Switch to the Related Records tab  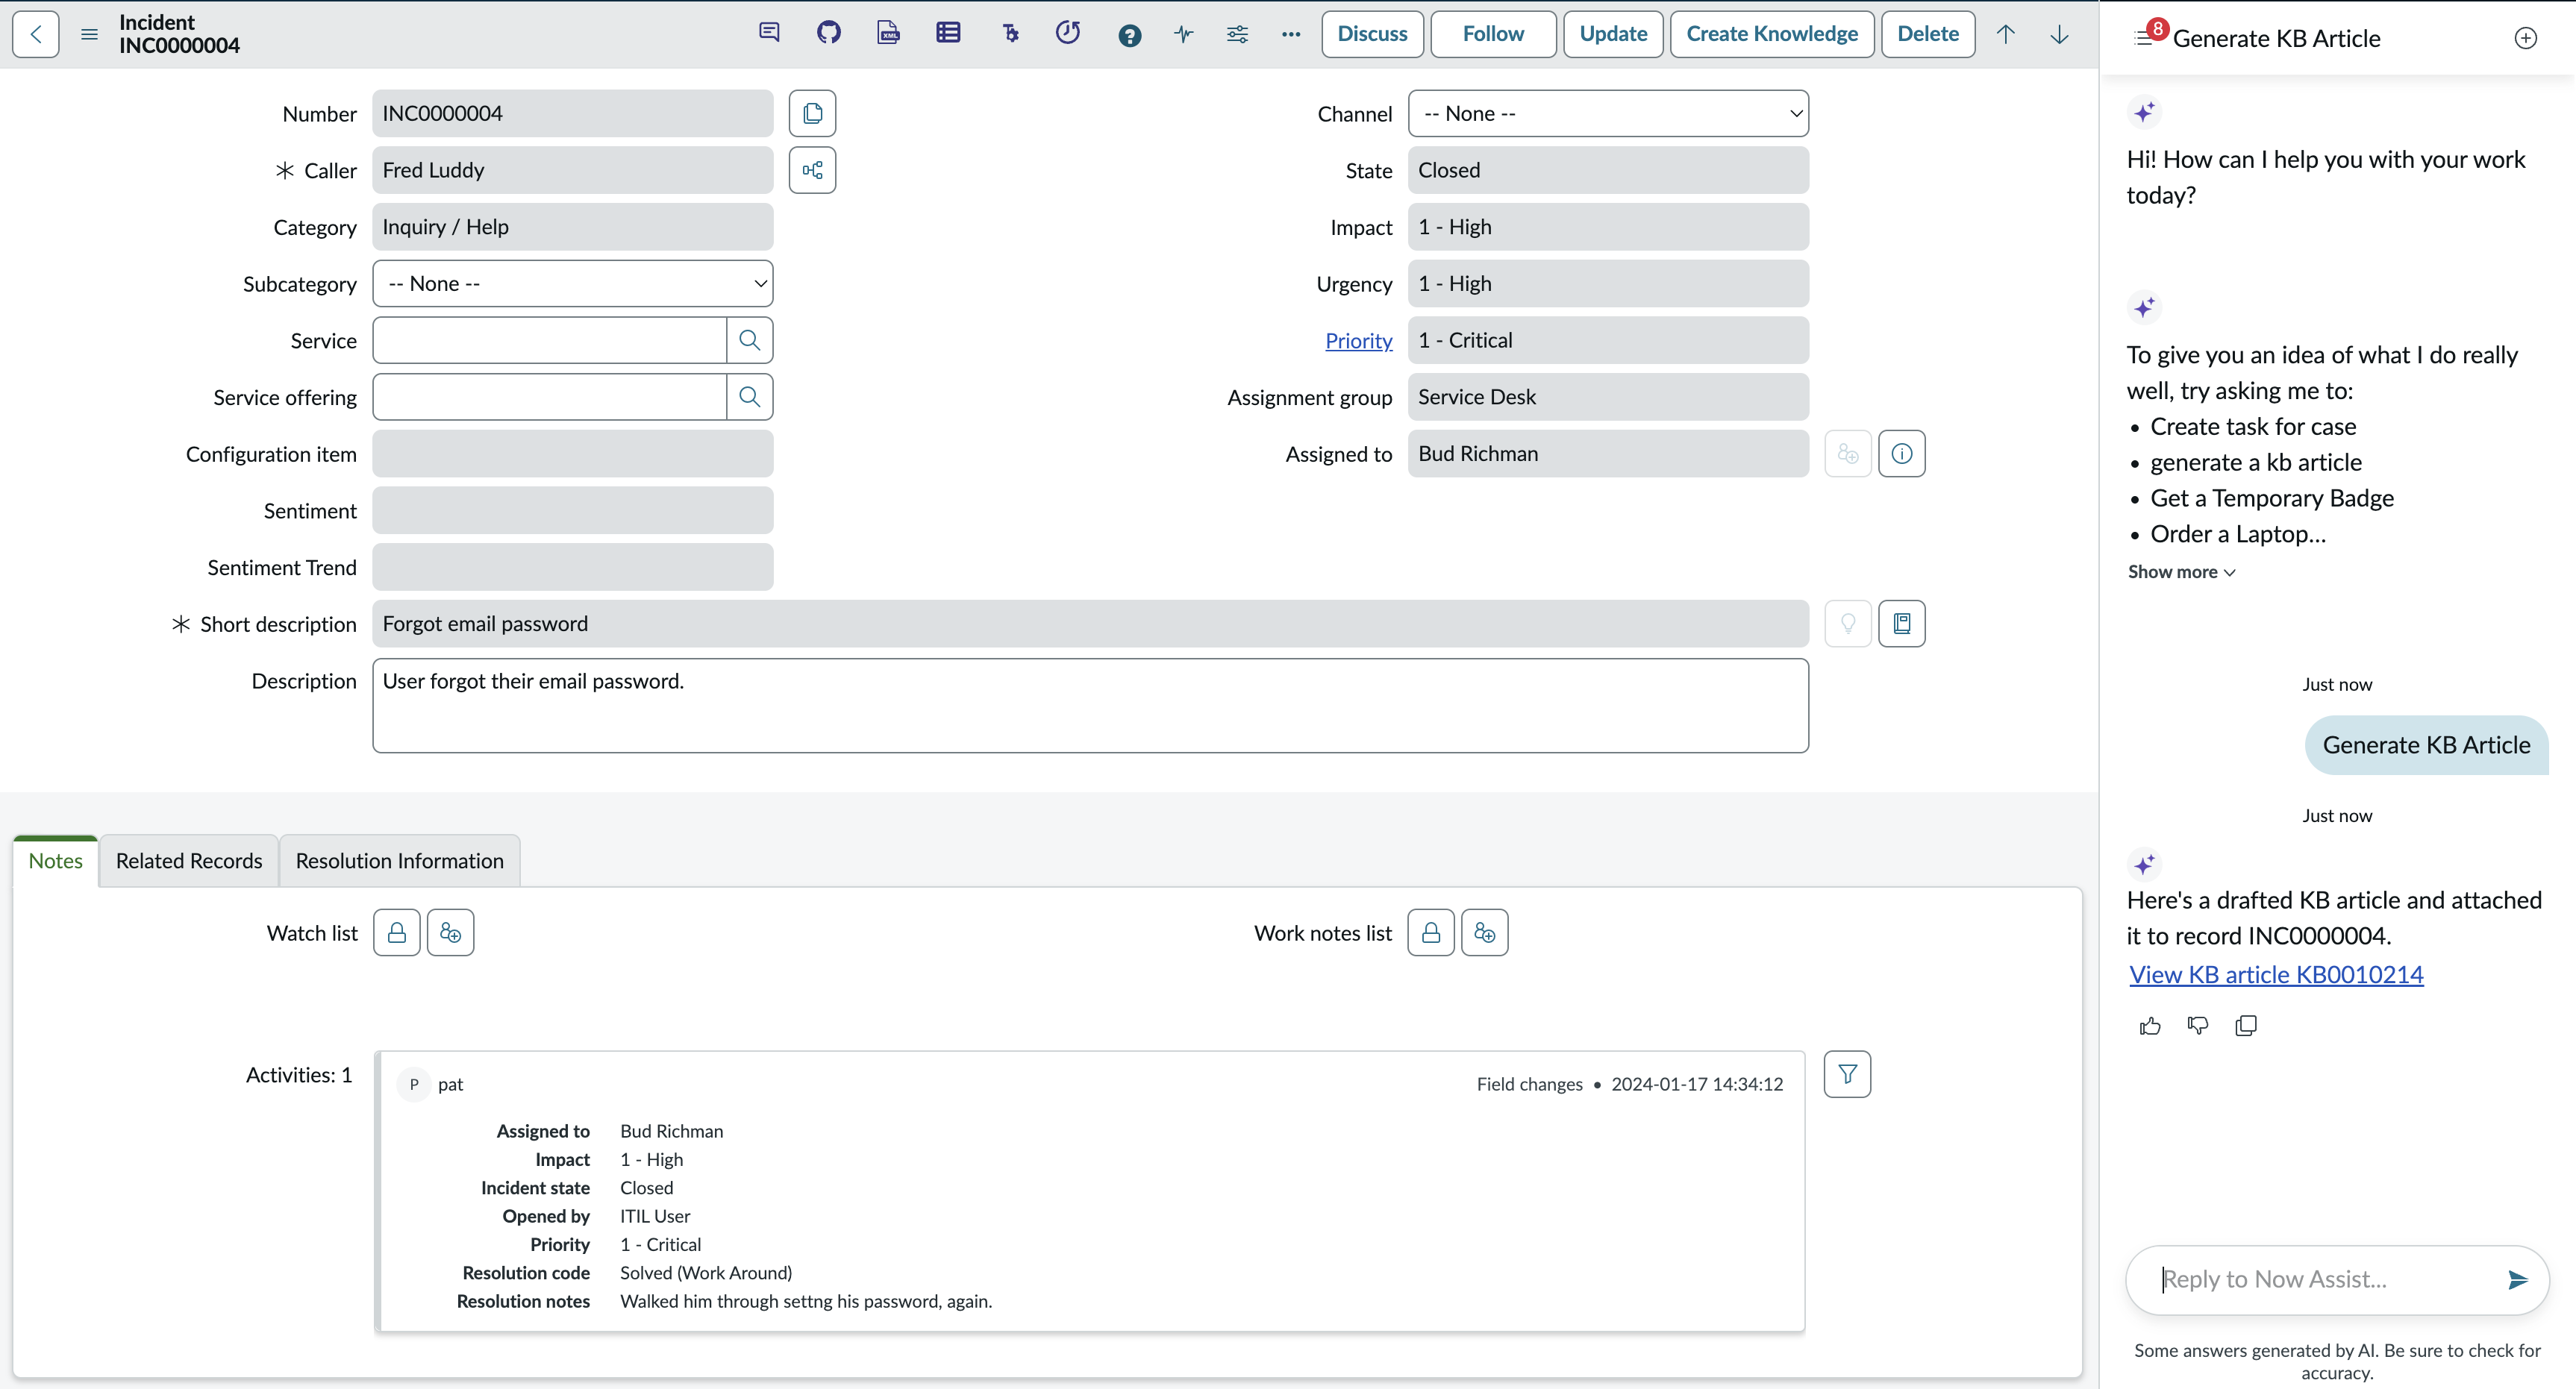point(189,861)
